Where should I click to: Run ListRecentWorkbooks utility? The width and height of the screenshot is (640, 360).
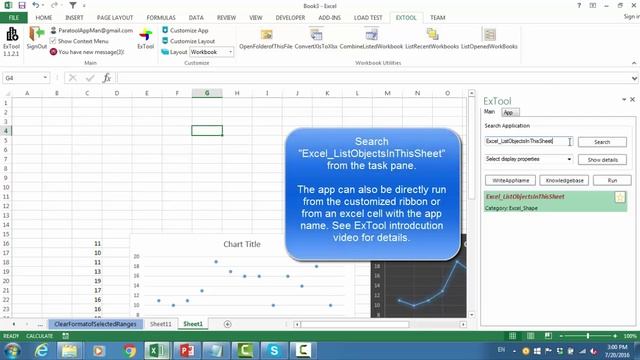(x=432, y=39)
